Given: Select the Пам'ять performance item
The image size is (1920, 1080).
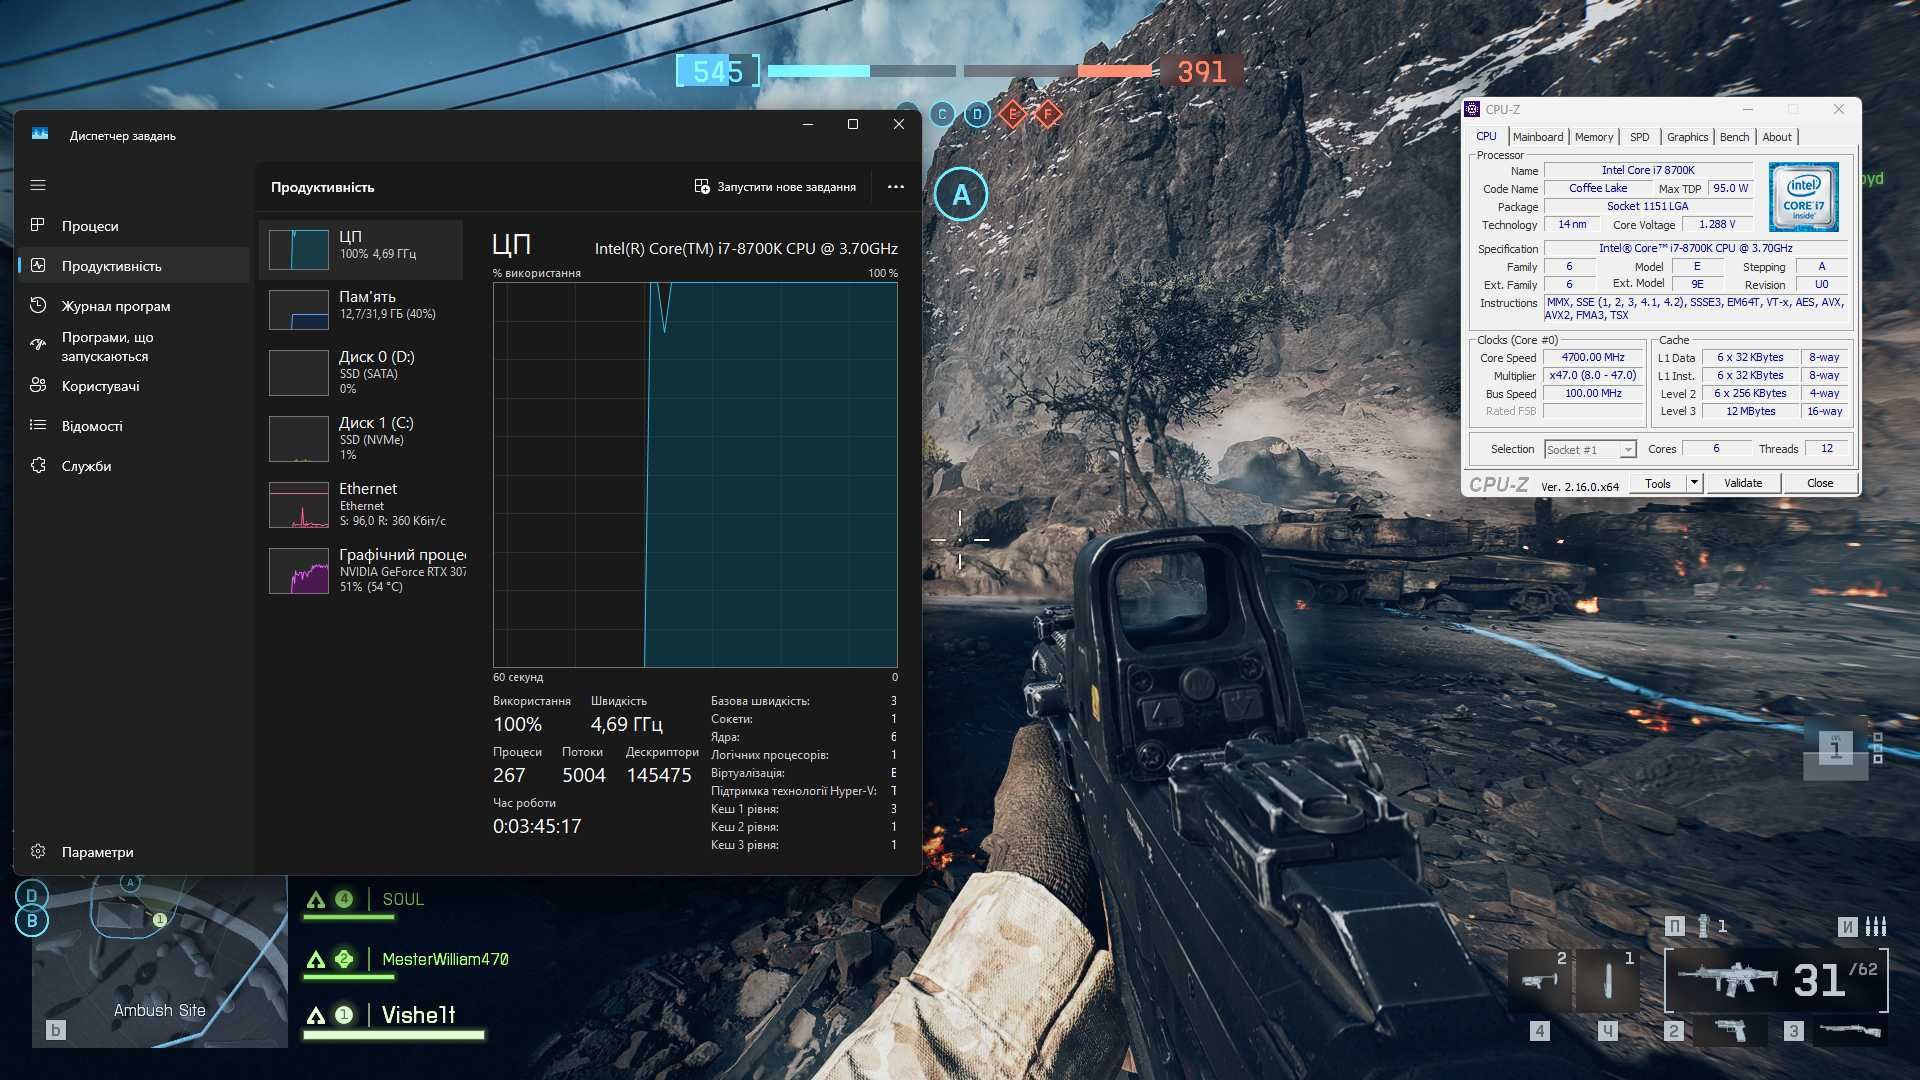Looking at the screenshot, I should tap(361, 309).
